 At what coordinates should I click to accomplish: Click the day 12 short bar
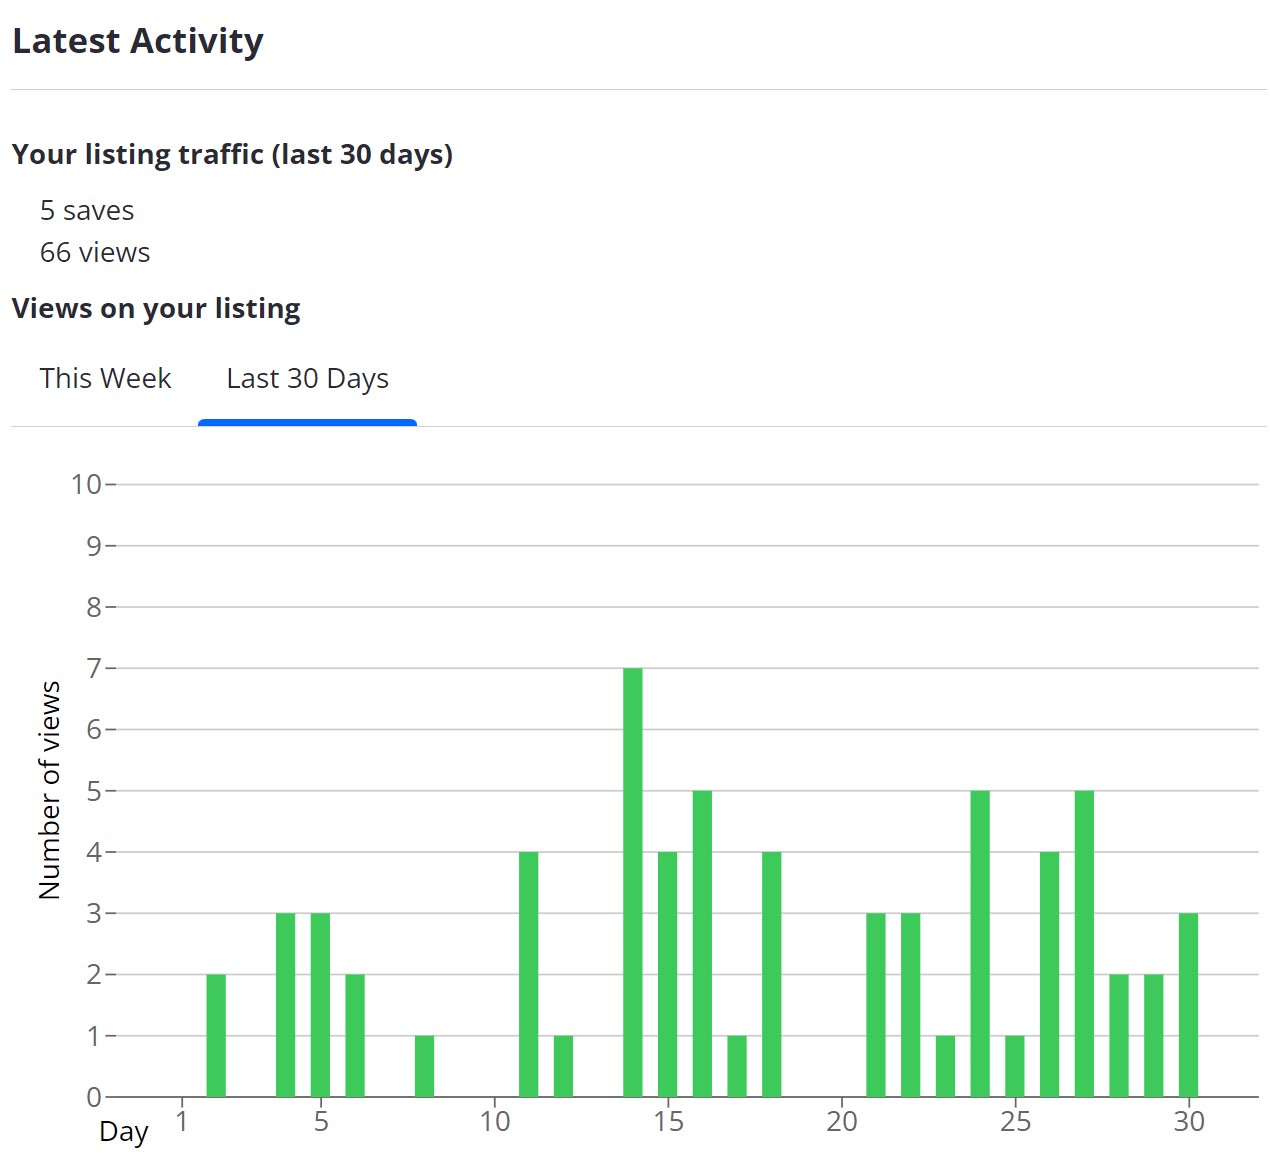coord(563,1066)
